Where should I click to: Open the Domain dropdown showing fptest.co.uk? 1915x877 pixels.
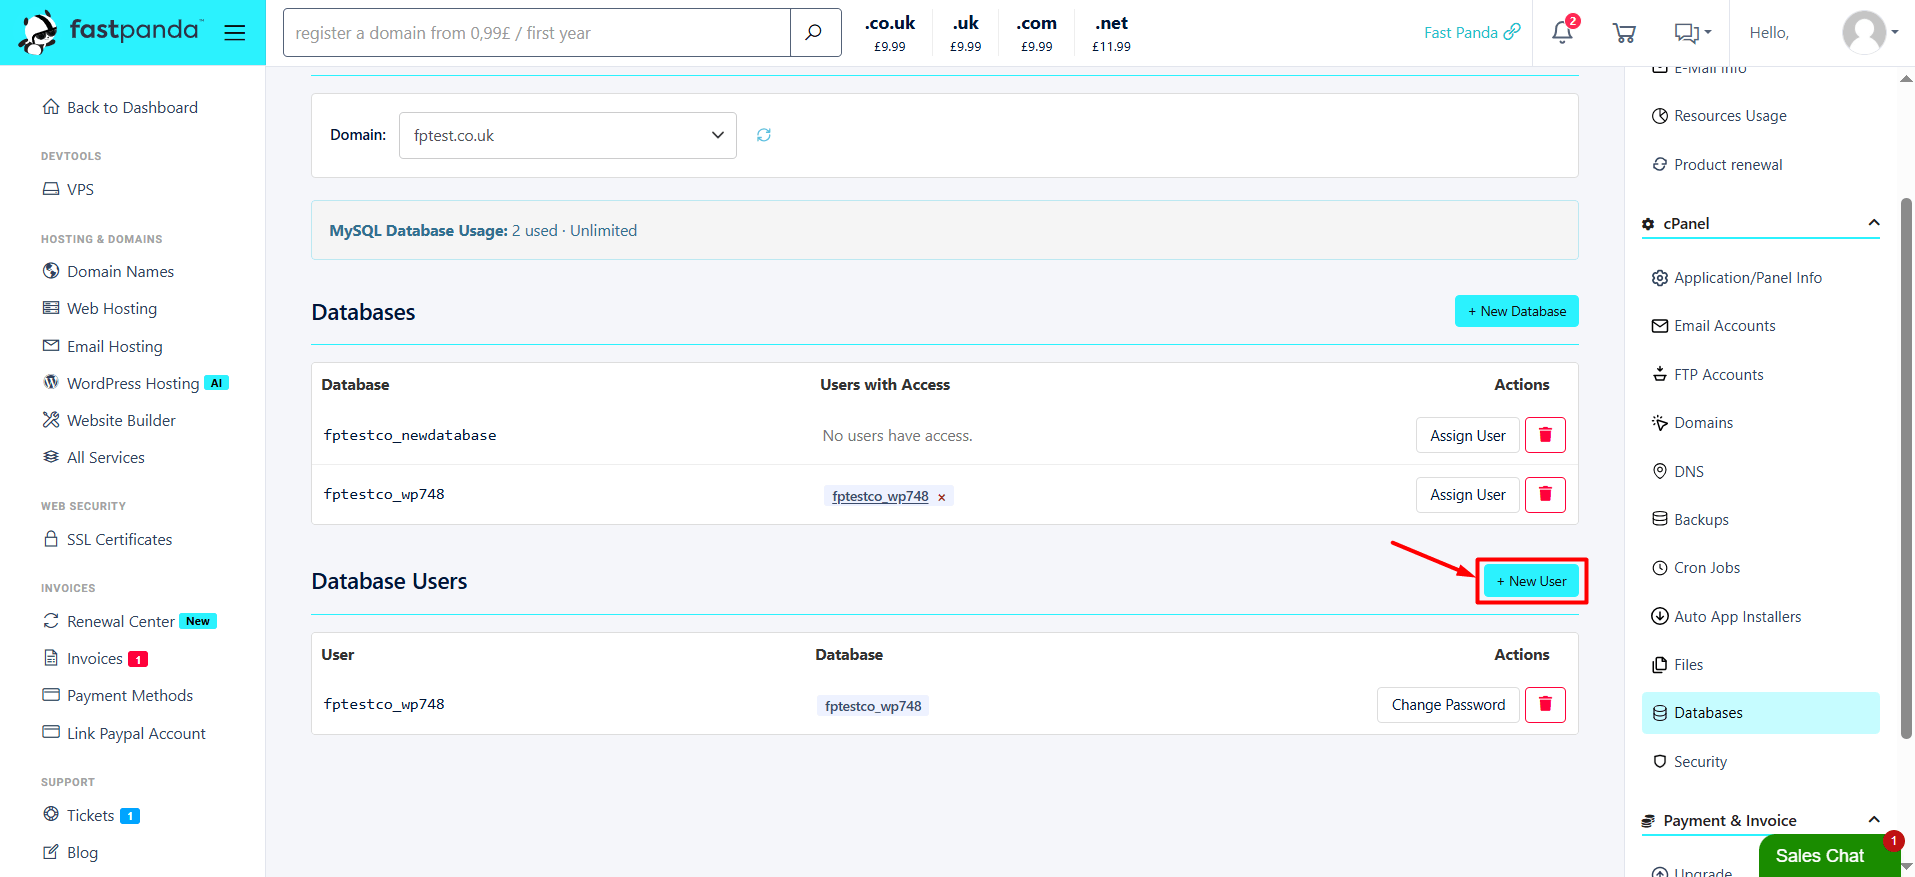point(568,135)
